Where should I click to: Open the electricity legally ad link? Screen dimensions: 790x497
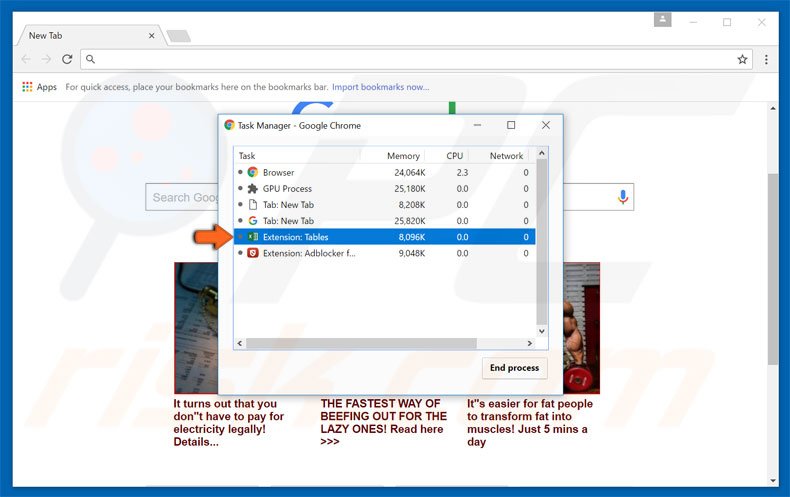[229, 422]
